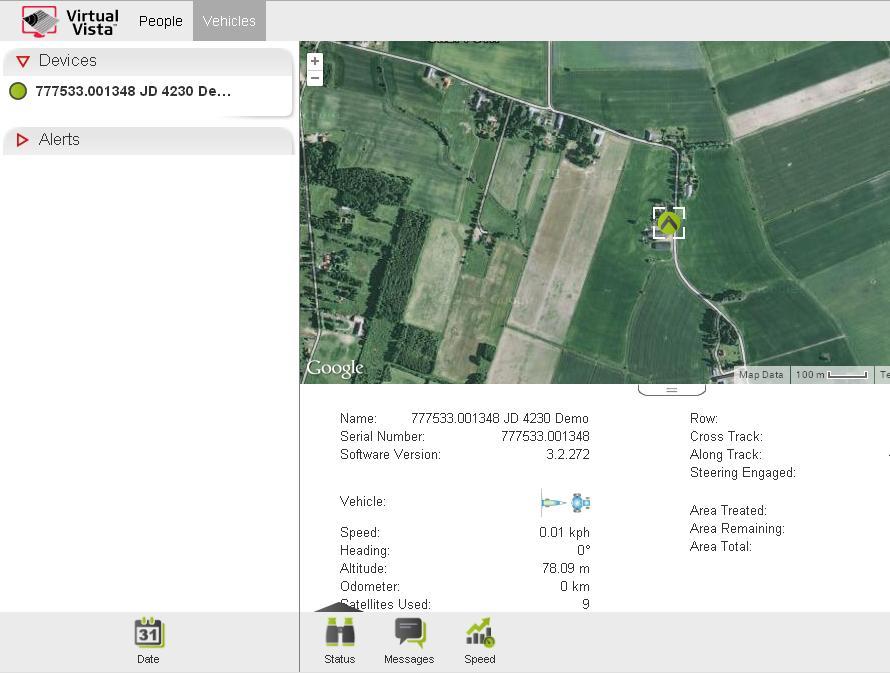890x673 pixels.
Task: Switch to the Vehicles tab
Action: coord(229,21)
